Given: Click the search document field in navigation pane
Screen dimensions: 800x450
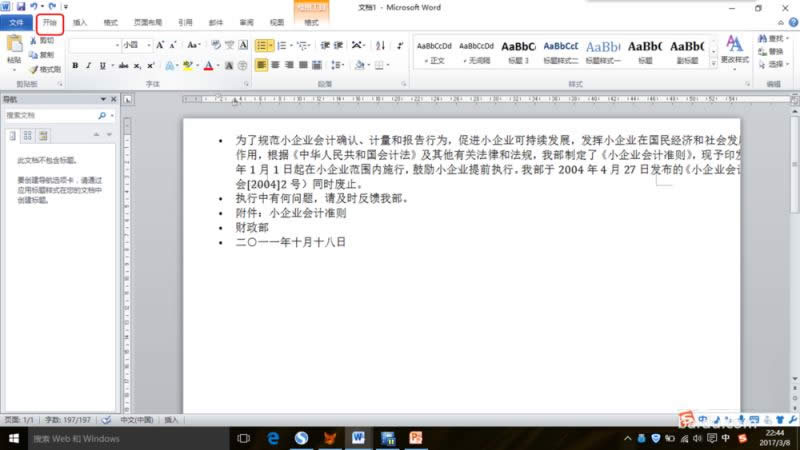Looking at the screenshot, I should click(x=54, y=115).
